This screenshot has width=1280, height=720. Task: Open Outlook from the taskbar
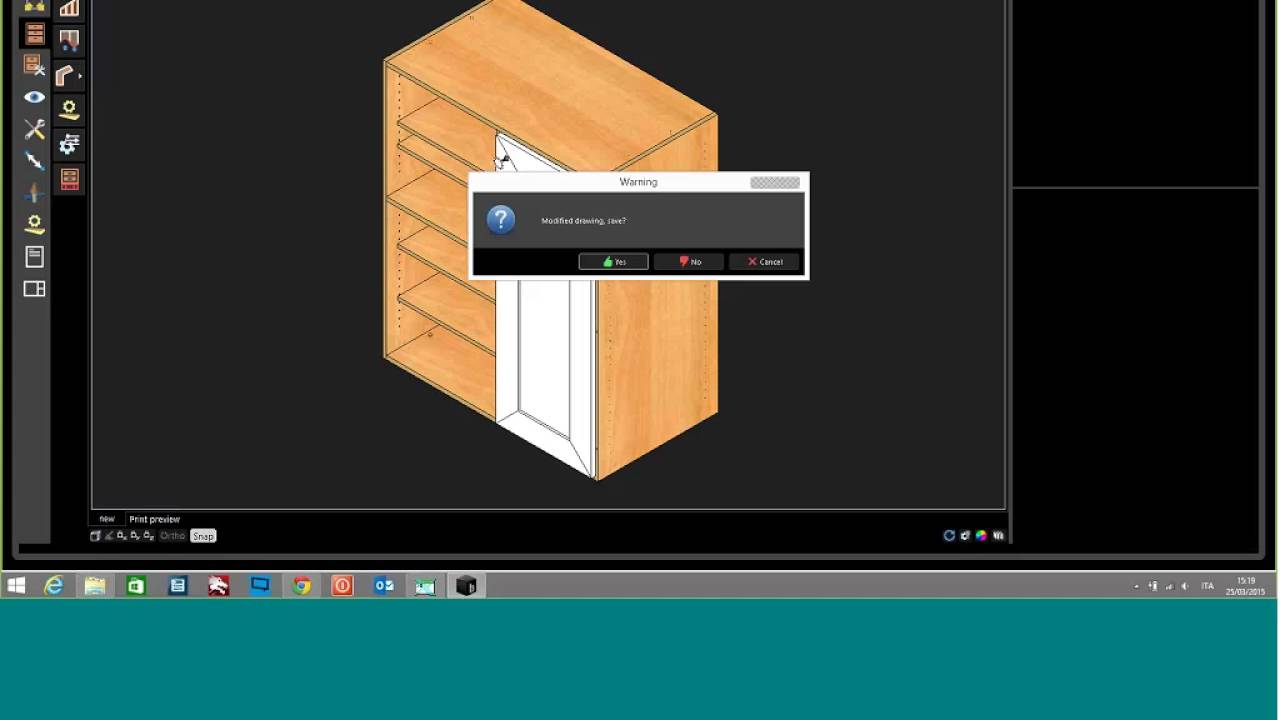pyautogui.click(x=384, y=586)
